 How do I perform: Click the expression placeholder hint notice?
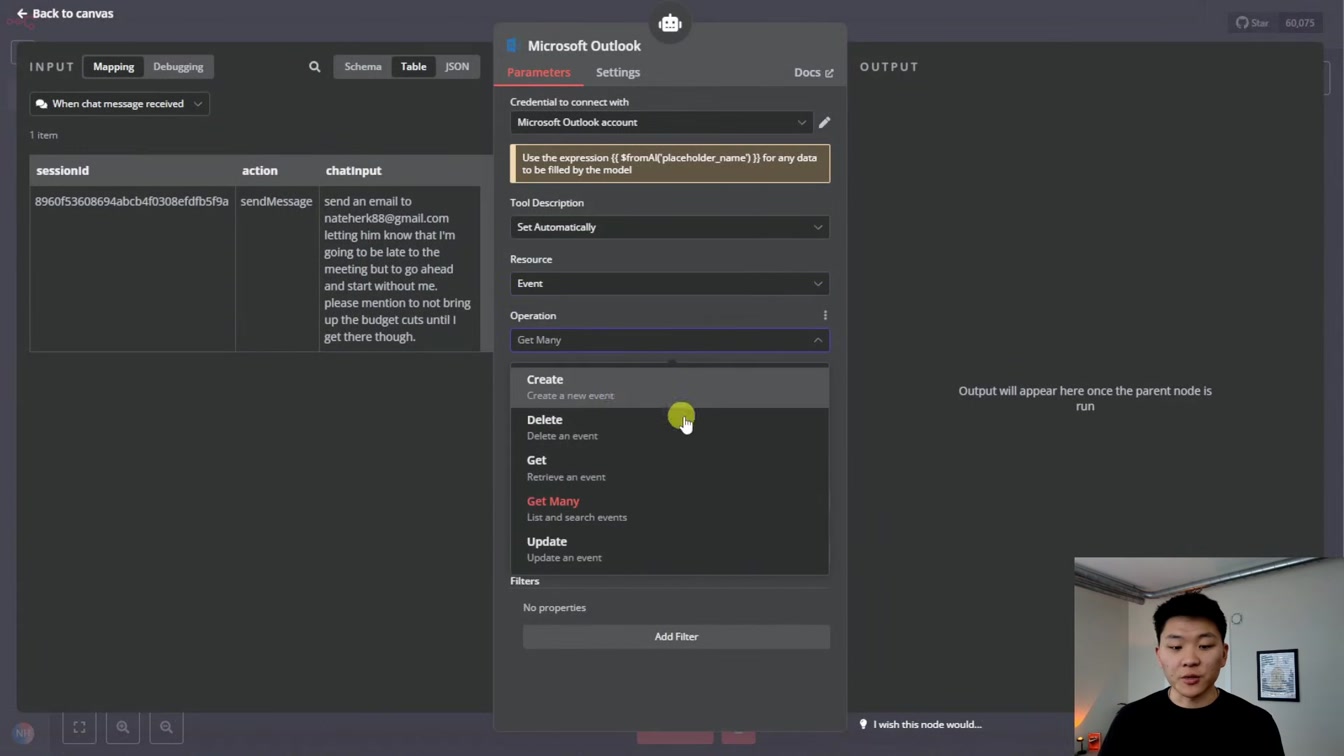point(670,164)
